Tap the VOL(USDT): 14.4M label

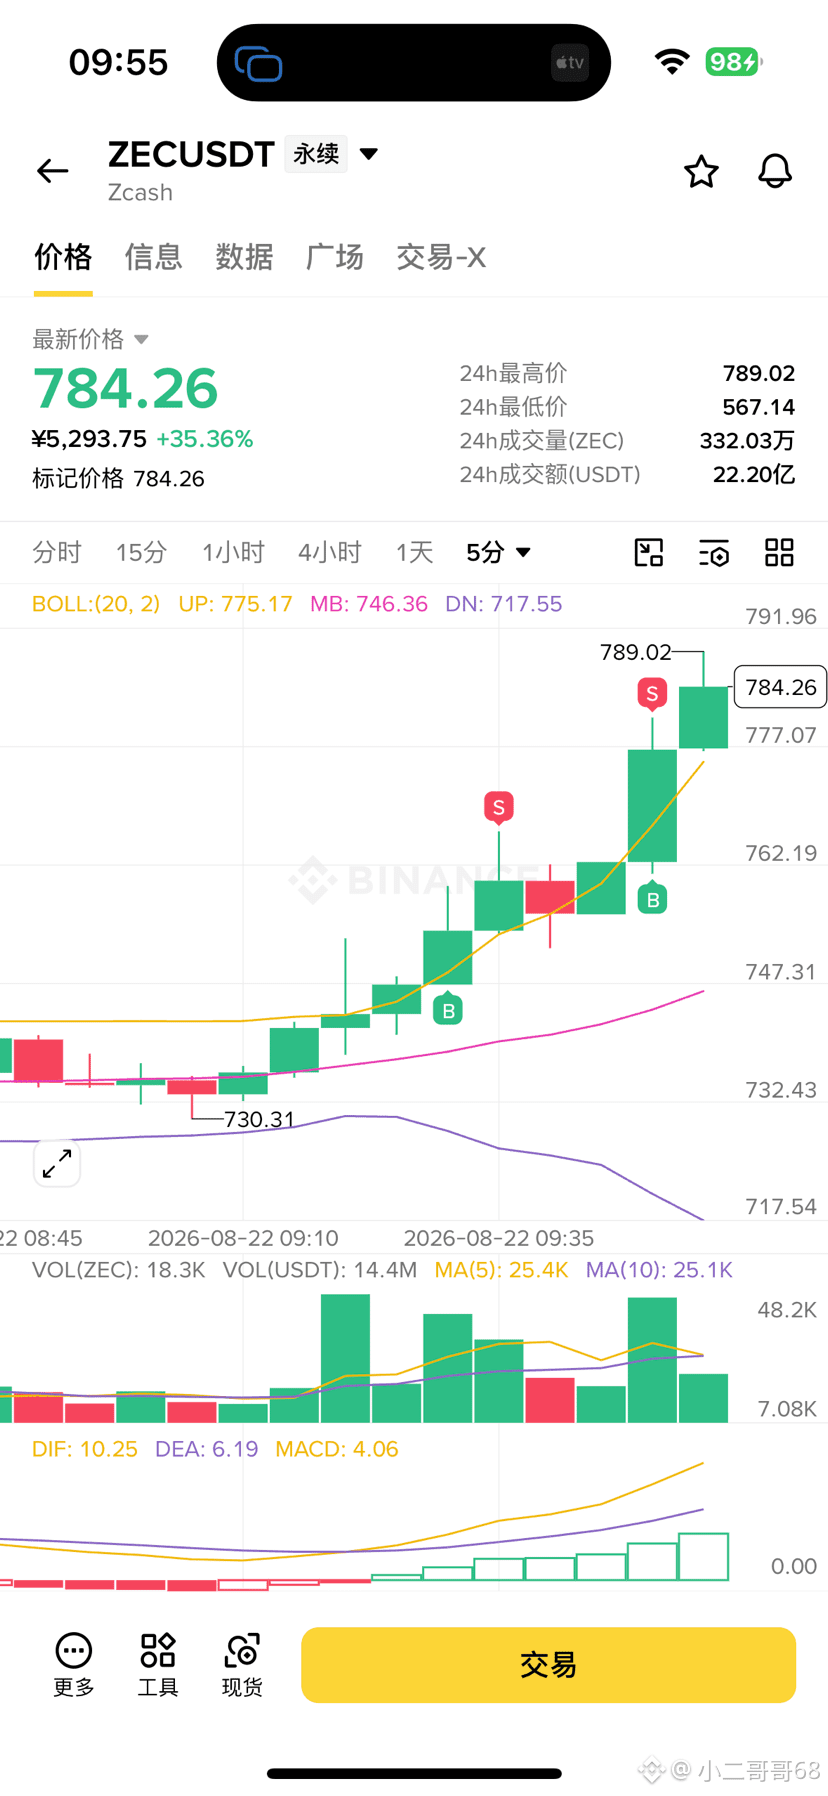click(320, 1270)
